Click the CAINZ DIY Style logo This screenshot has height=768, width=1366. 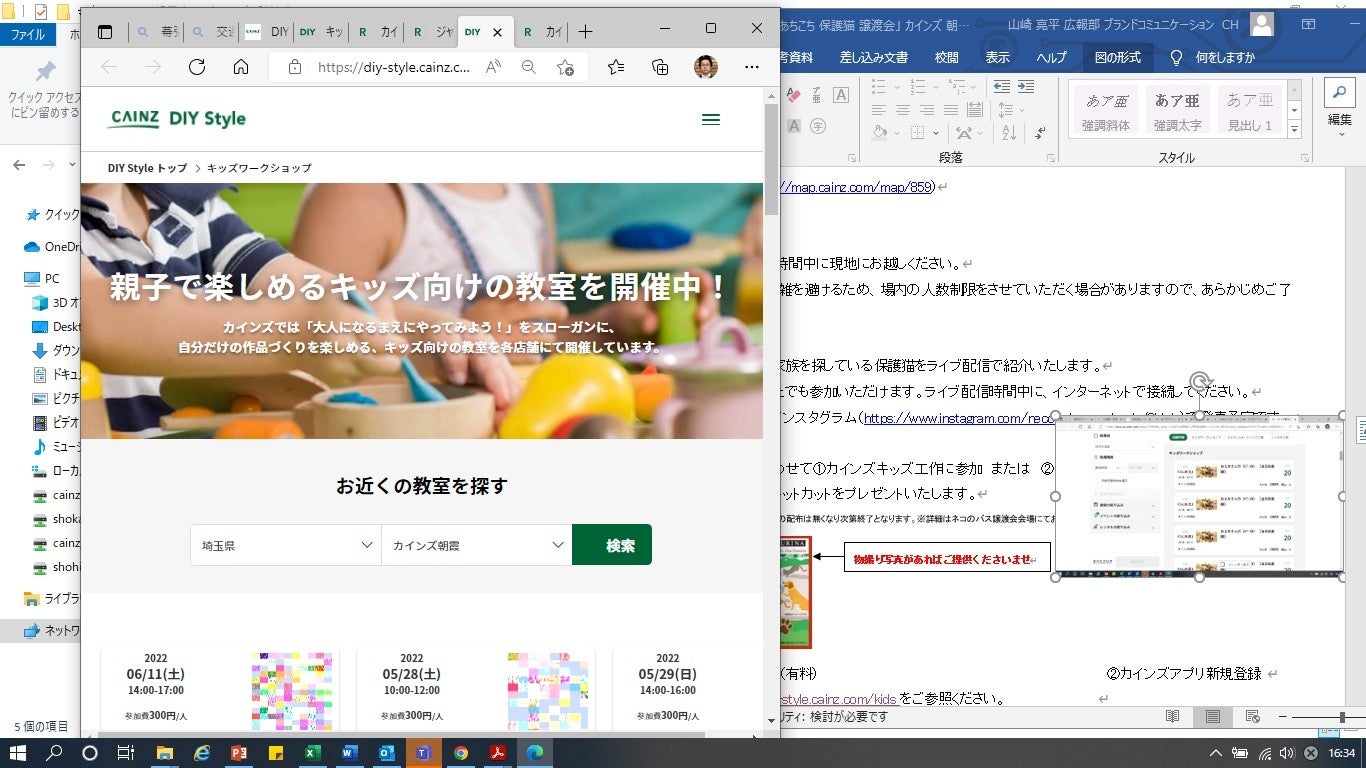[177, 119]
